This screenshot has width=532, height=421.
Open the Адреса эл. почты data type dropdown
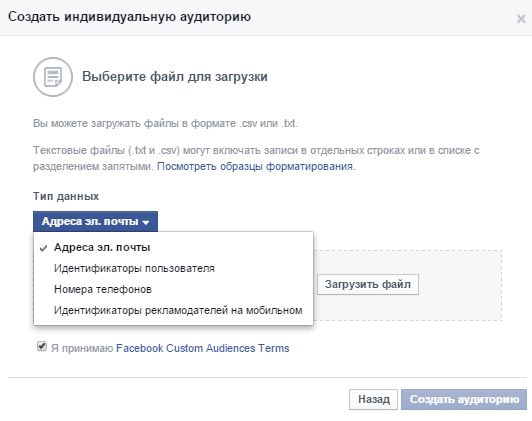point(95,222)
